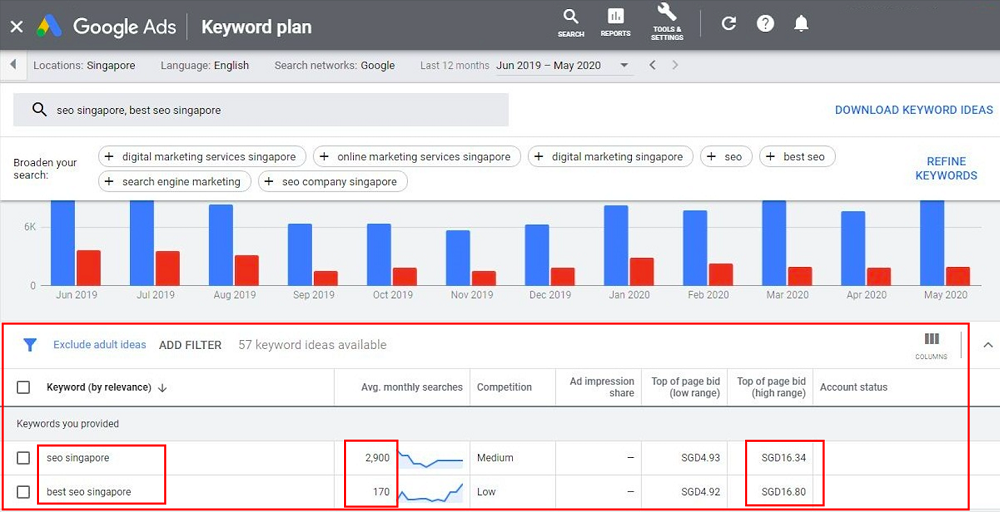
Task: Sort by Top of page bid (low range)
Action: (686, 387)
